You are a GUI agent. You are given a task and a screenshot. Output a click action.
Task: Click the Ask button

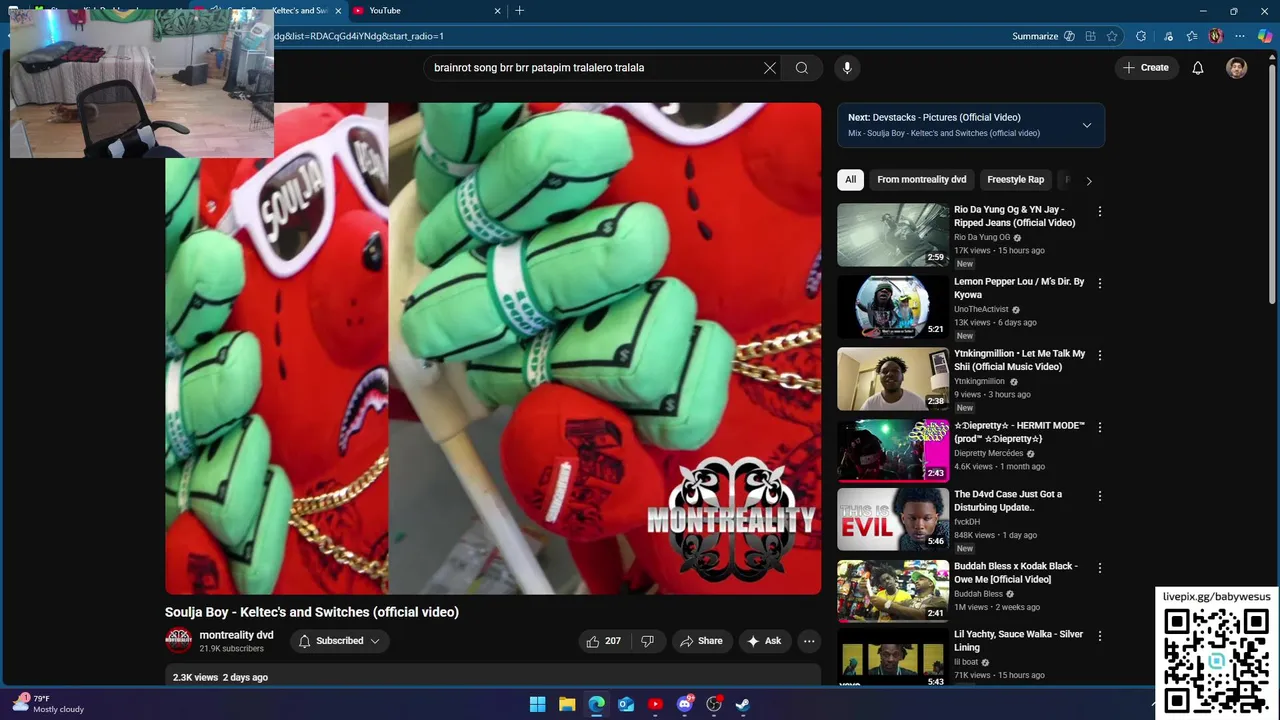pyautogui.click(x=764, y=641)
